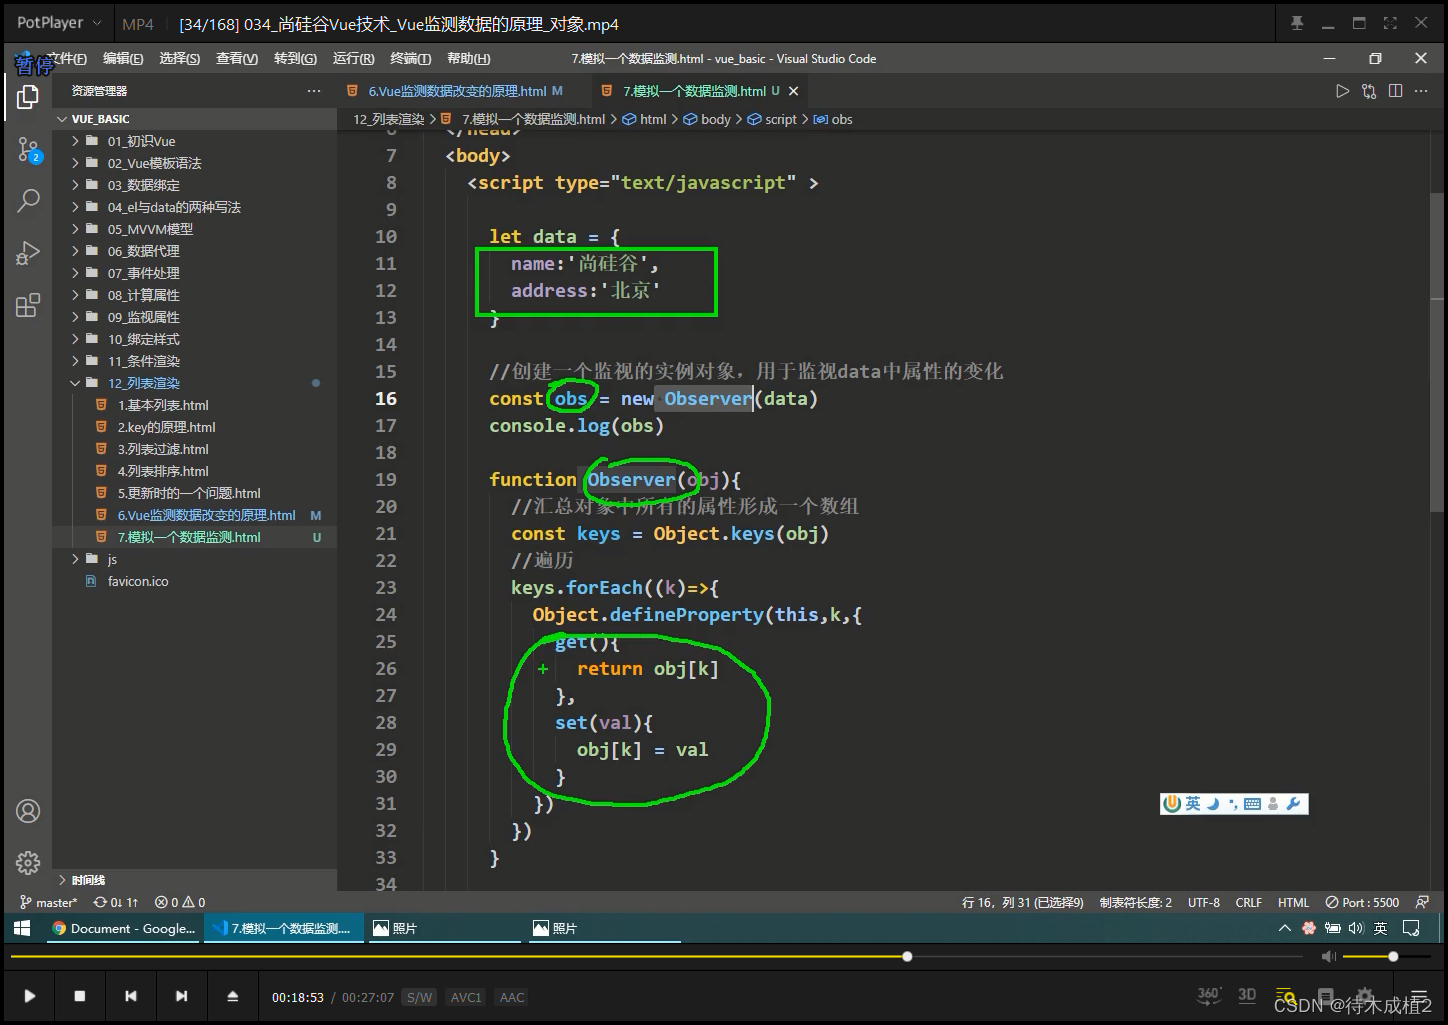The height and width of the screenshot is (1025, 1448).
Task: Open Explorer panel More Actions ellipsis
Action: (x=314, y=91)
